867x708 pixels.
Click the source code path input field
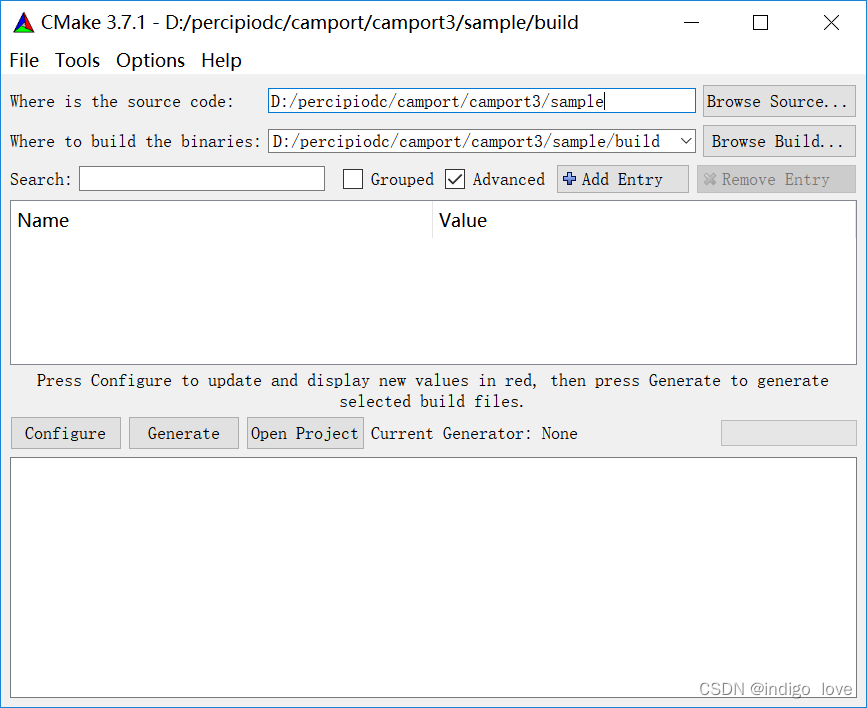coord(482,101)
